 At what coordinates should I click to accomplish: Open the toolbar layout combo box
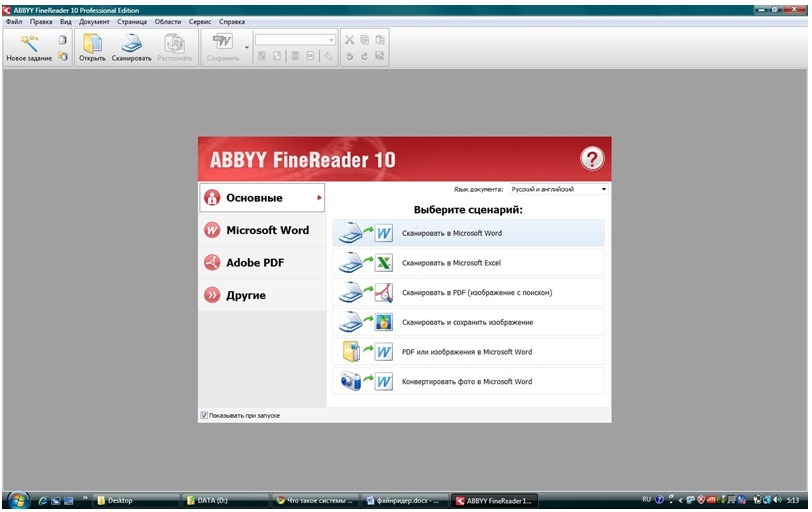click(x=295, y=40)
